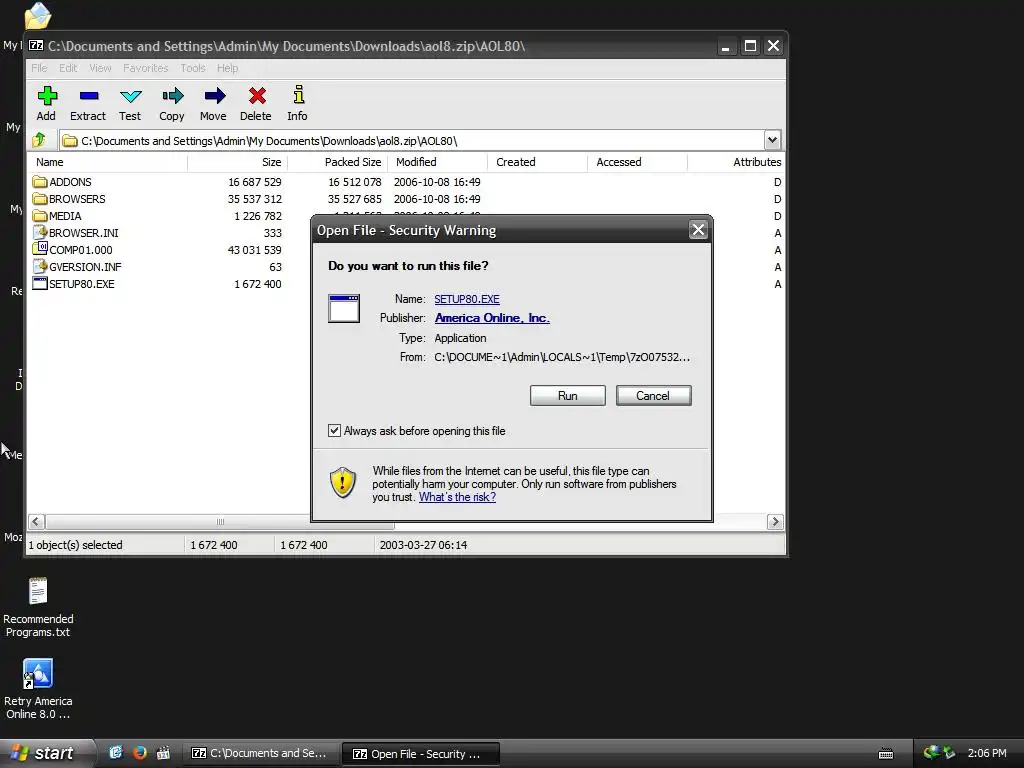The image size is (1024, 768).
Task: Click the taskbar clock showing 2:06 PM
Action: 987,753
